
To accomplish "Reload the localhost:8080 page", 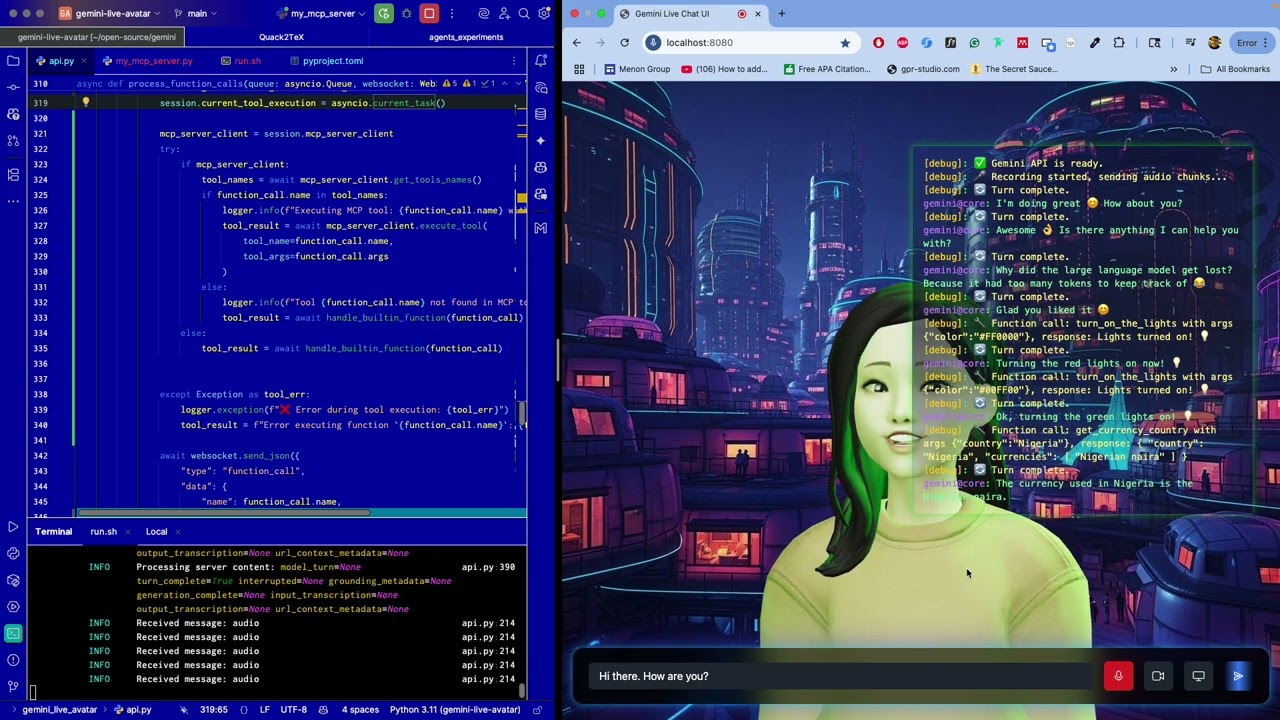I will (624, 42).
